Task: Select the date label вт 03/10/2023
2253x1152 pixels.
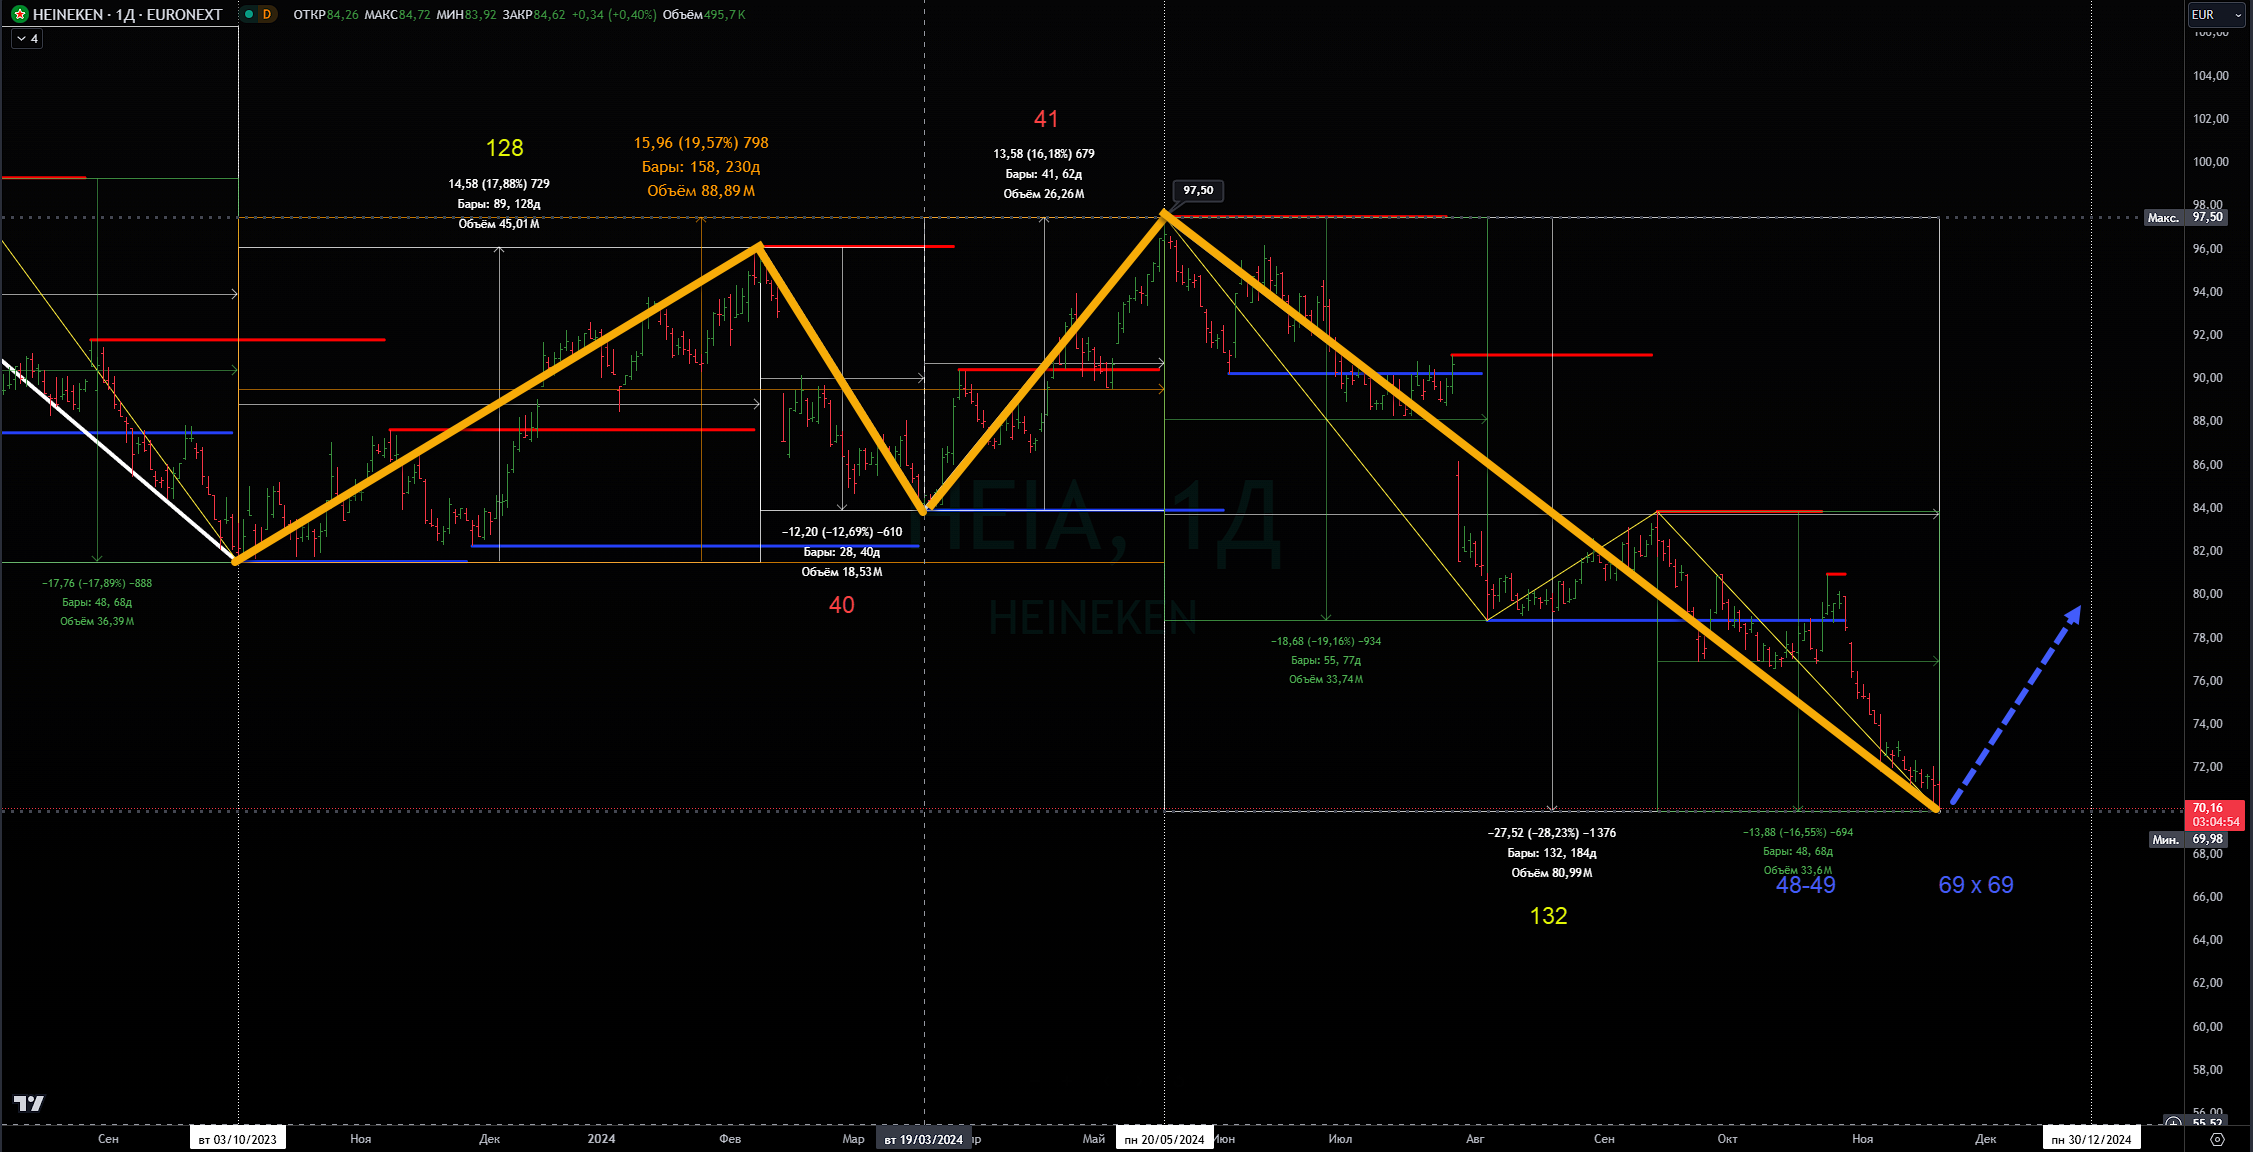Action: pos(238,1139)
